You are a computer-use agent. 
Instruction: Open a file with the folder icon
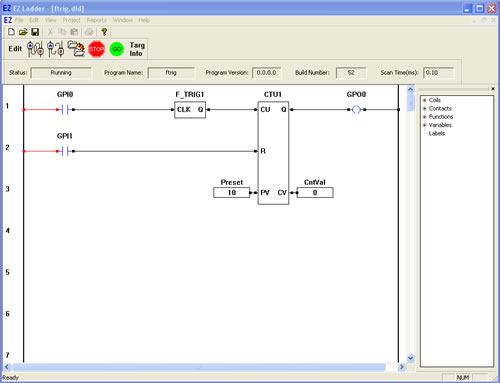click(23, 32)
